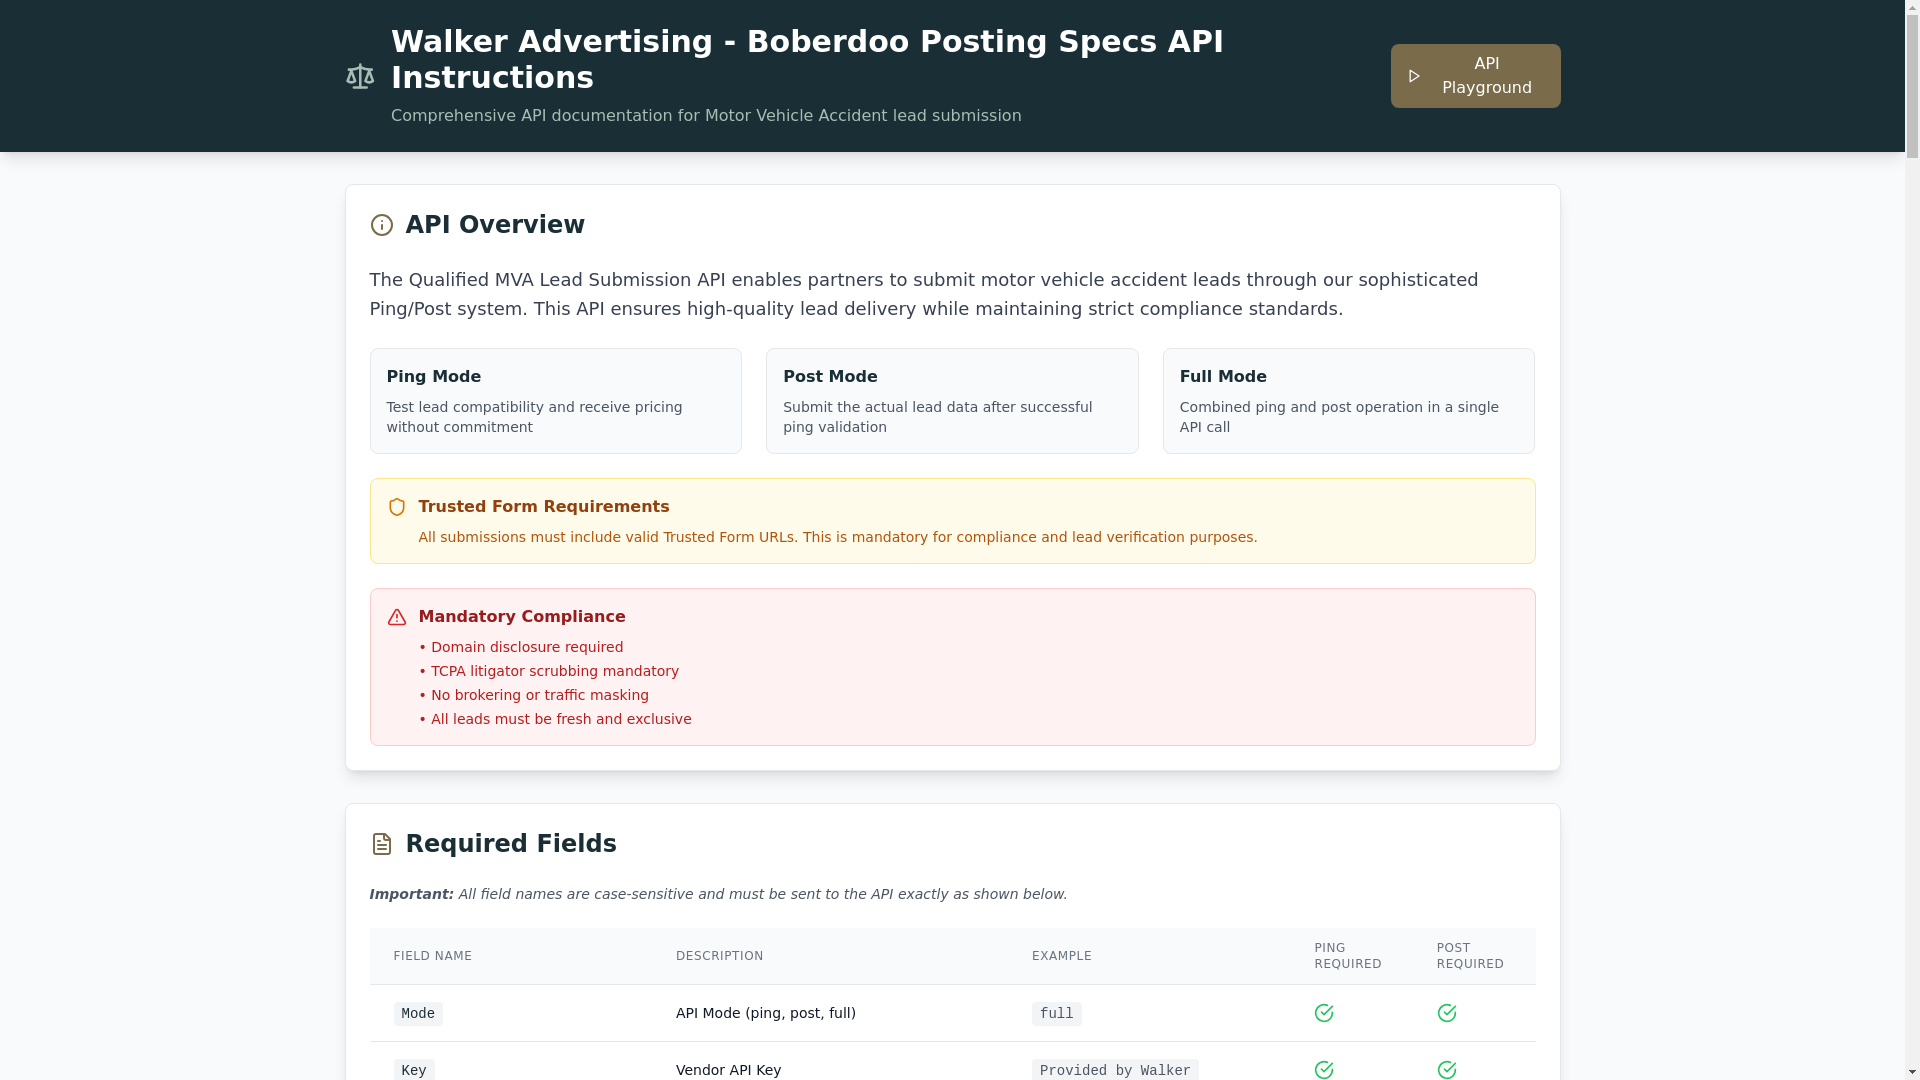The height and width of the screenshot is (1080, 1920).
Task: Click the 'Vendor API Key' description
Action: pos(729,1070)
